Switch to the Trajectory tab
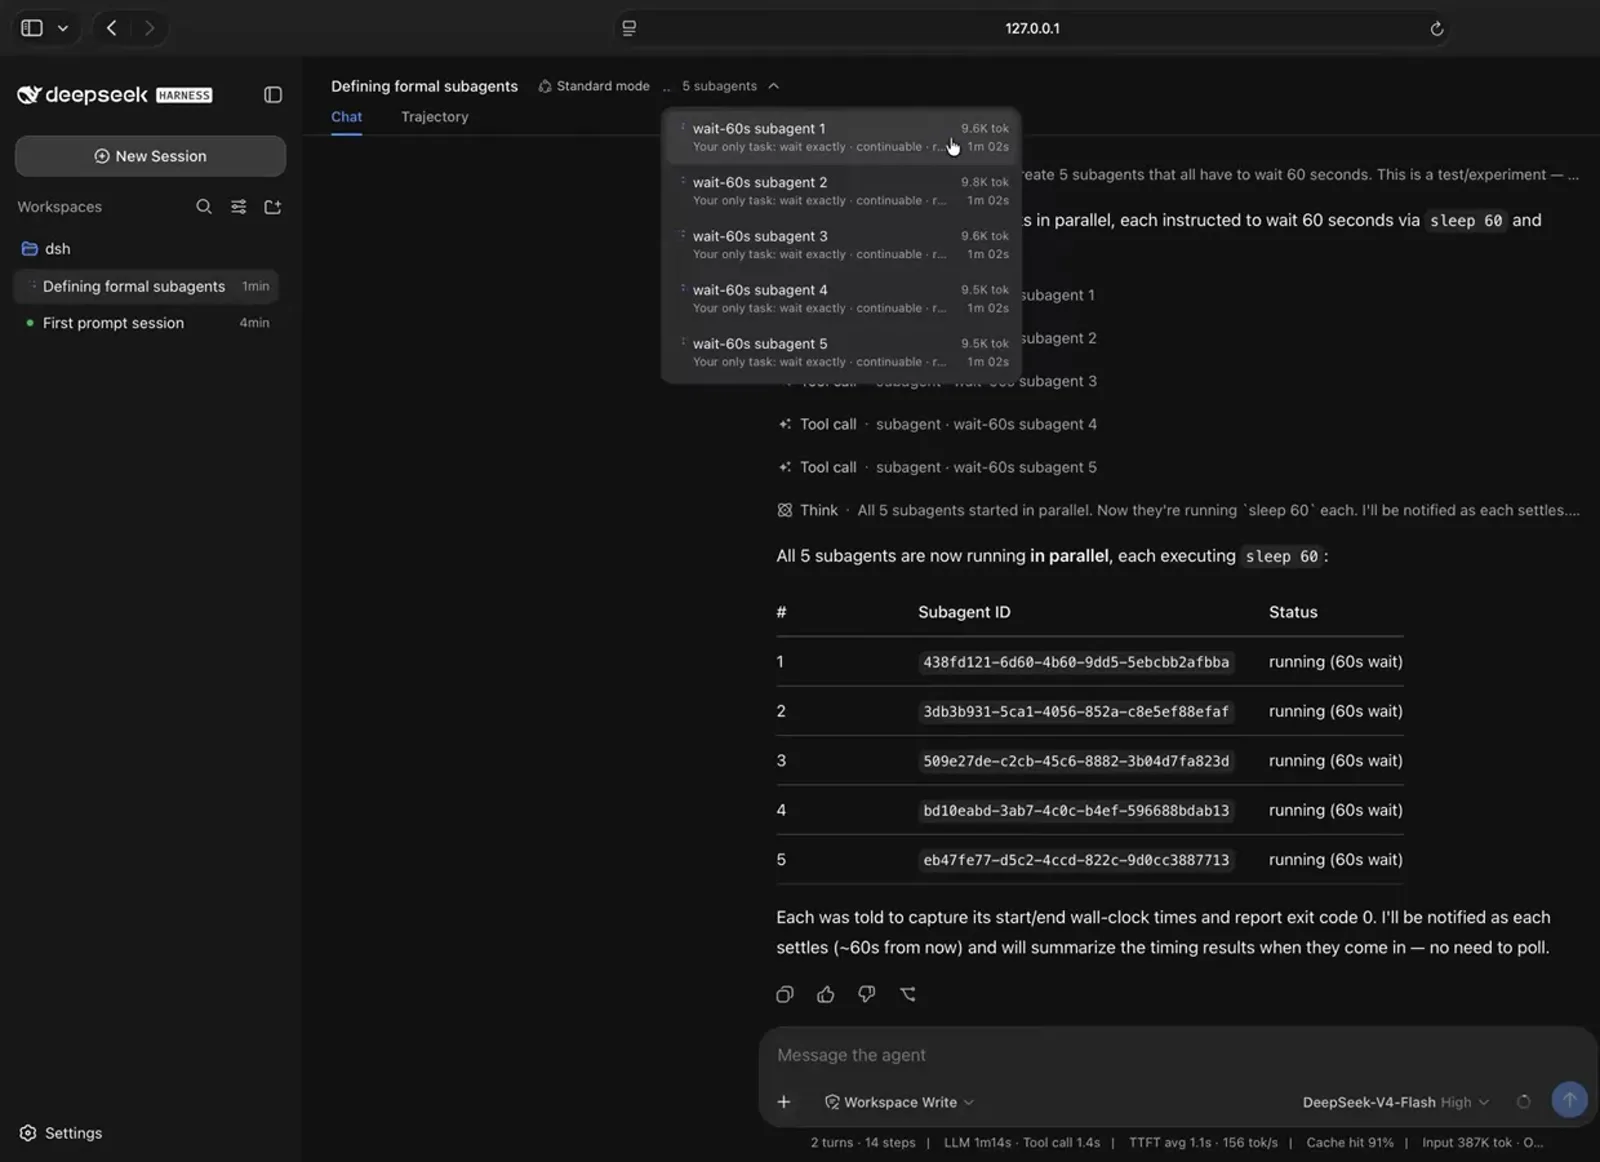 point(434,117)
